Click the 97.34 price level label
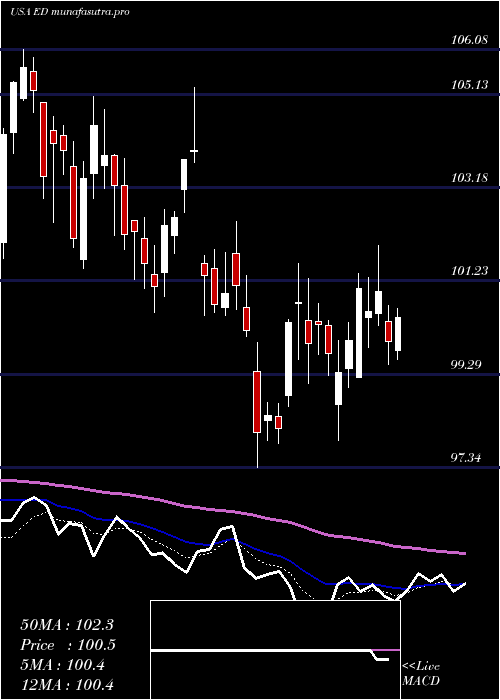This screenshot has width=500, height=700. pyautogui.click(x=466, y=457)
